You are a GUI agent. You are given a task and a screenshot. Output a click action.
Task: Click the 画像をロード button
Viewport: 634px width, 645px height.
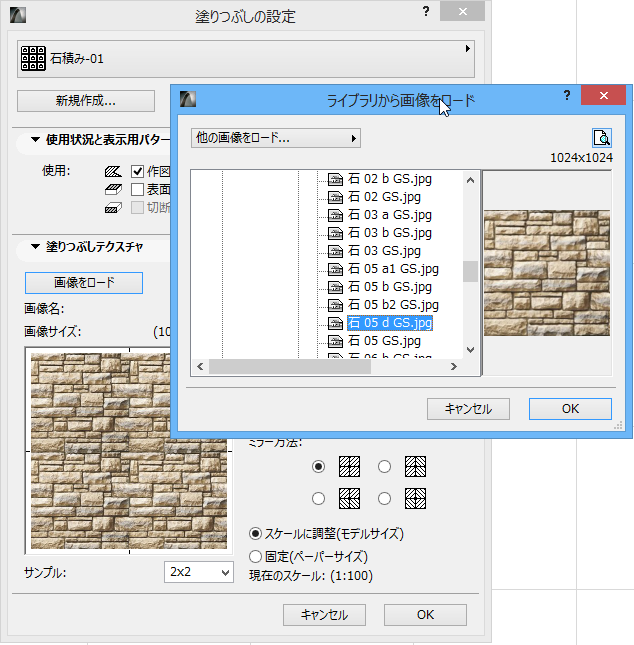[x=84, y=283]
